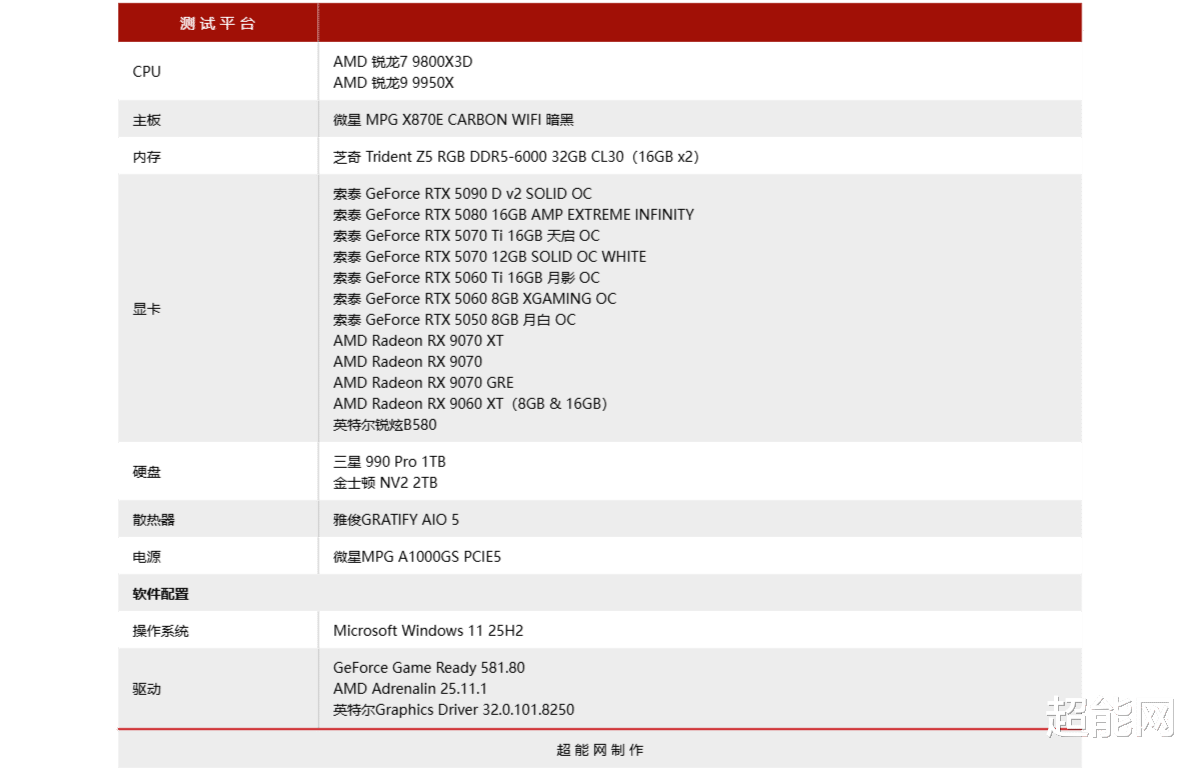
Task: Click the AMD Radeon RX 9070 GRE line
Action: point(423,383)
